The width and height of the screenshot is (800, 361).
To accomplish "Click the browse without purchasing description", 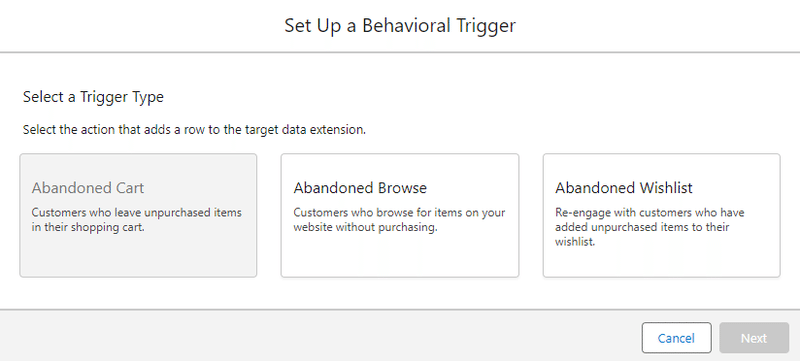I will click(399, 220).
